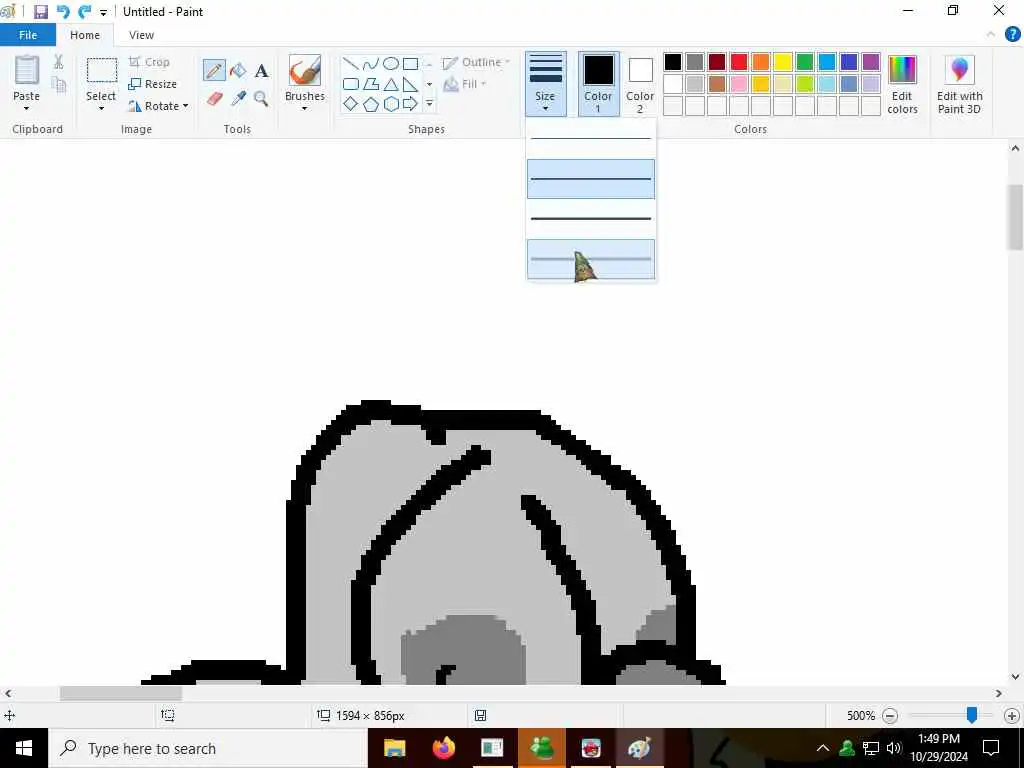Click the Redo arrow in title bar

(84, 11)
